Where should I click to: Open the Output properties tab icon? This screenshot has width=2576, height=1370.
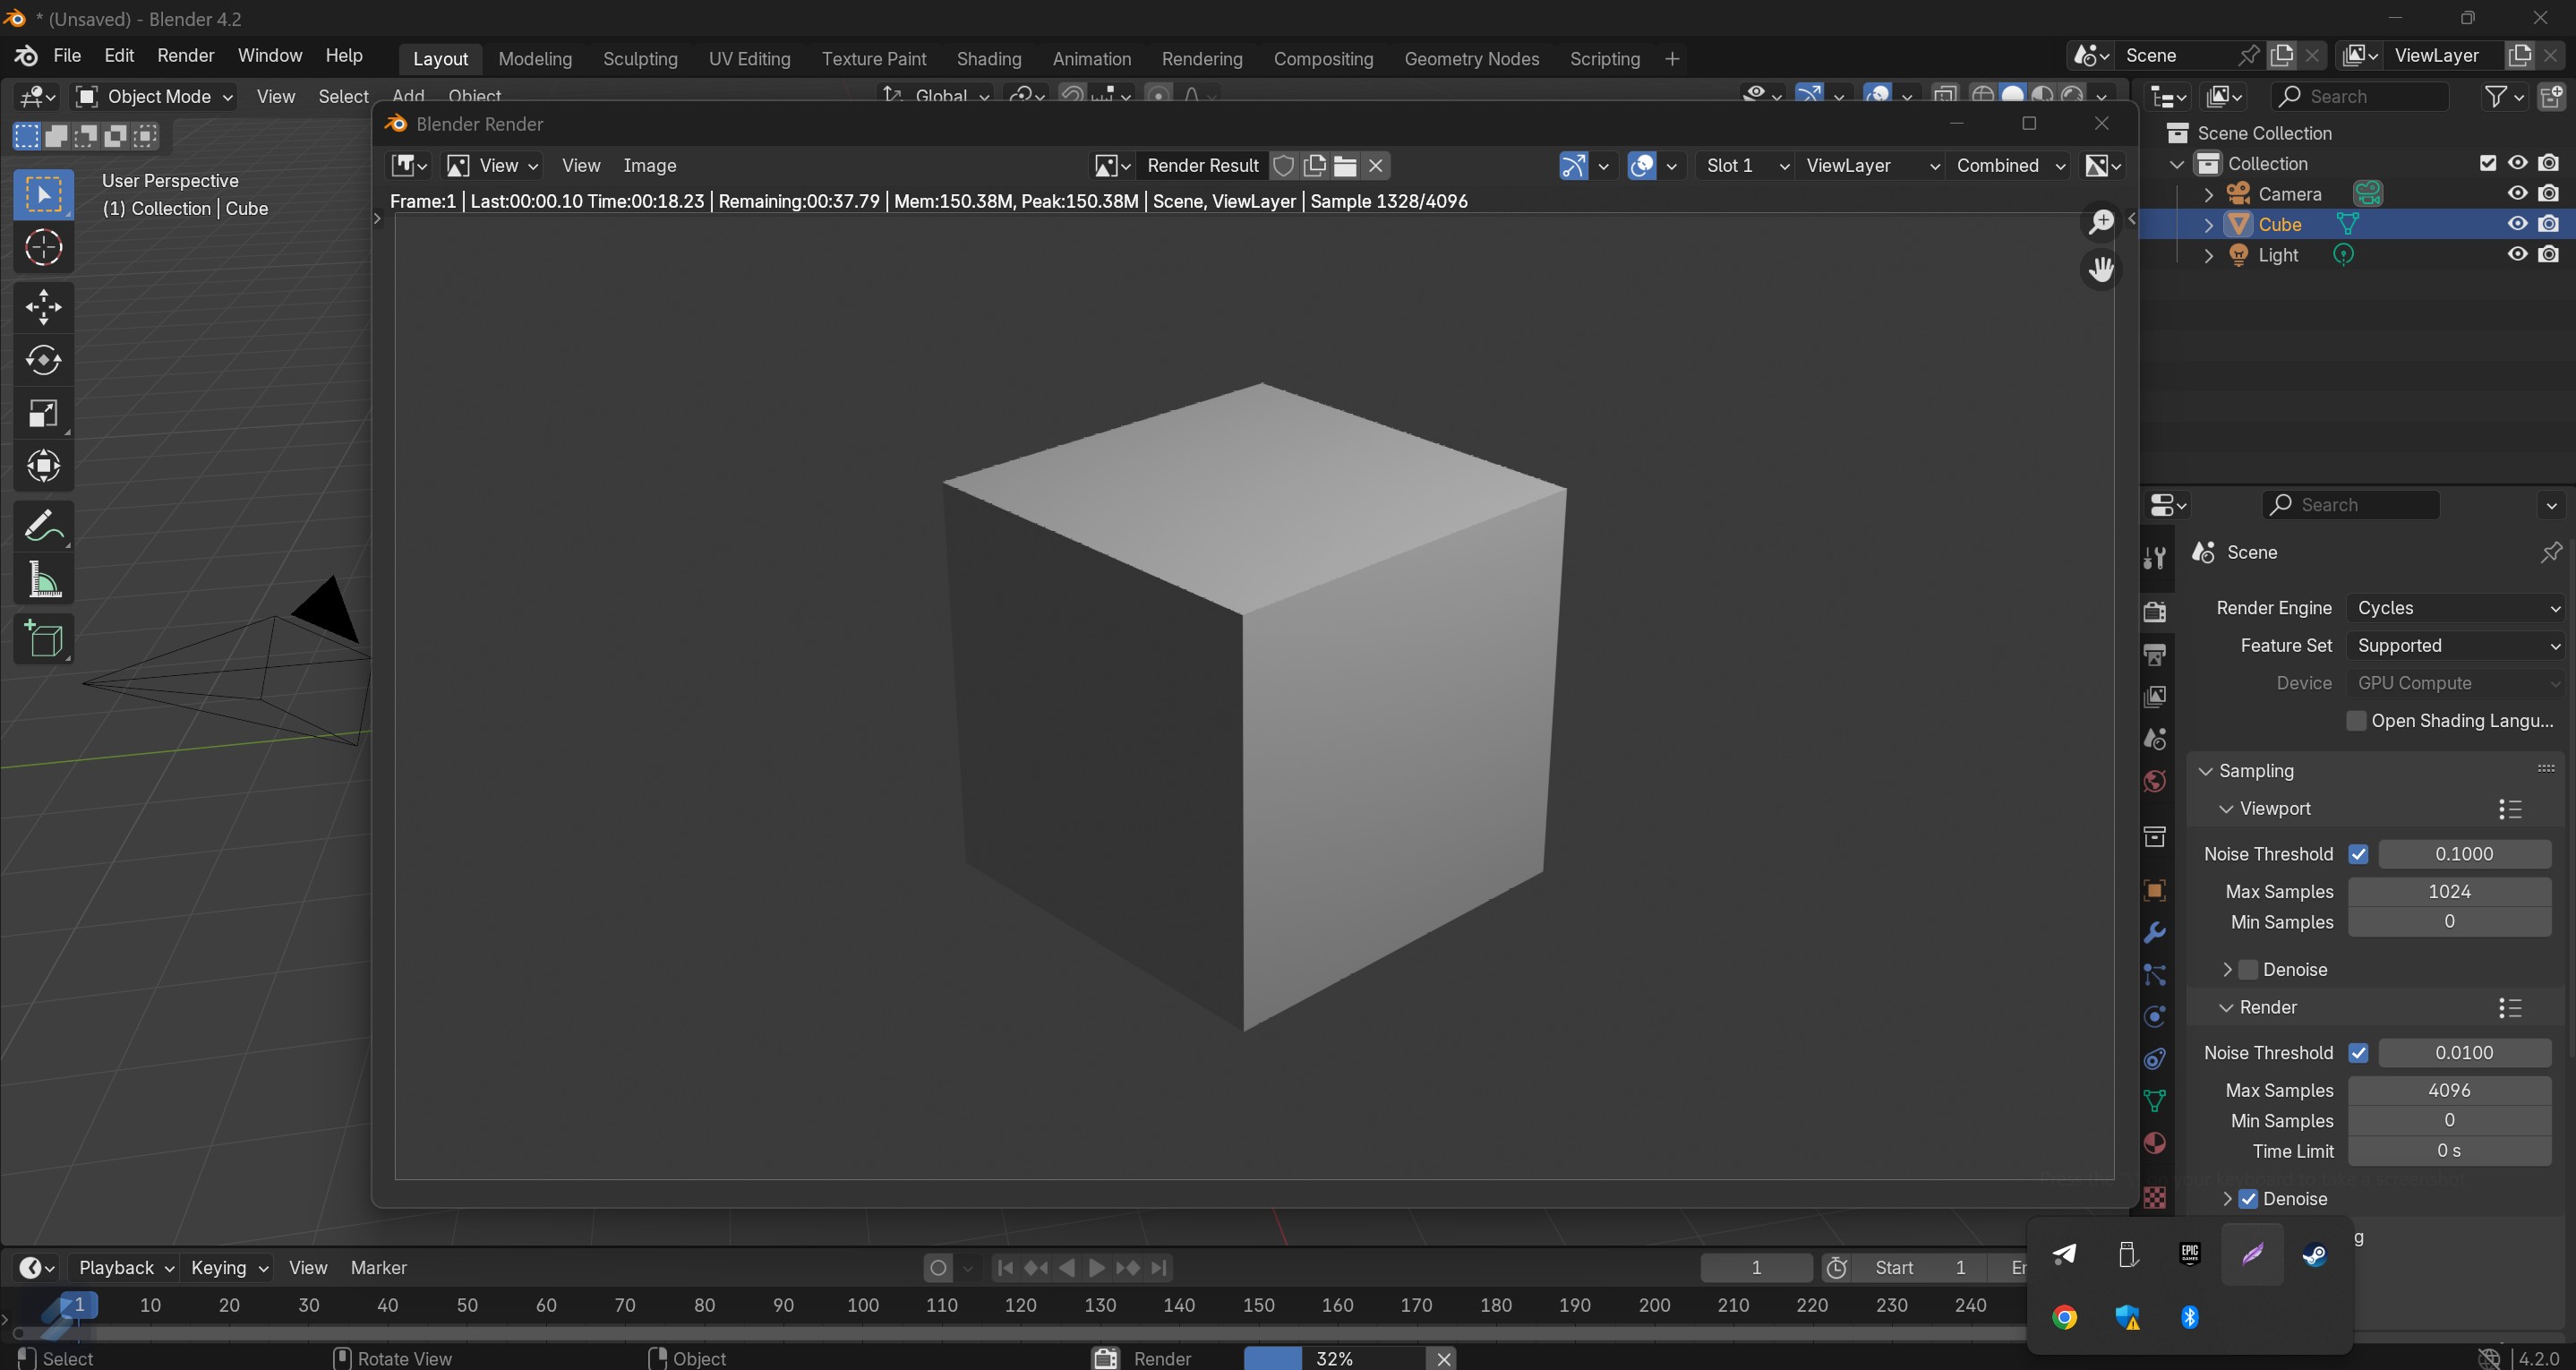[x=2155, y=654]
